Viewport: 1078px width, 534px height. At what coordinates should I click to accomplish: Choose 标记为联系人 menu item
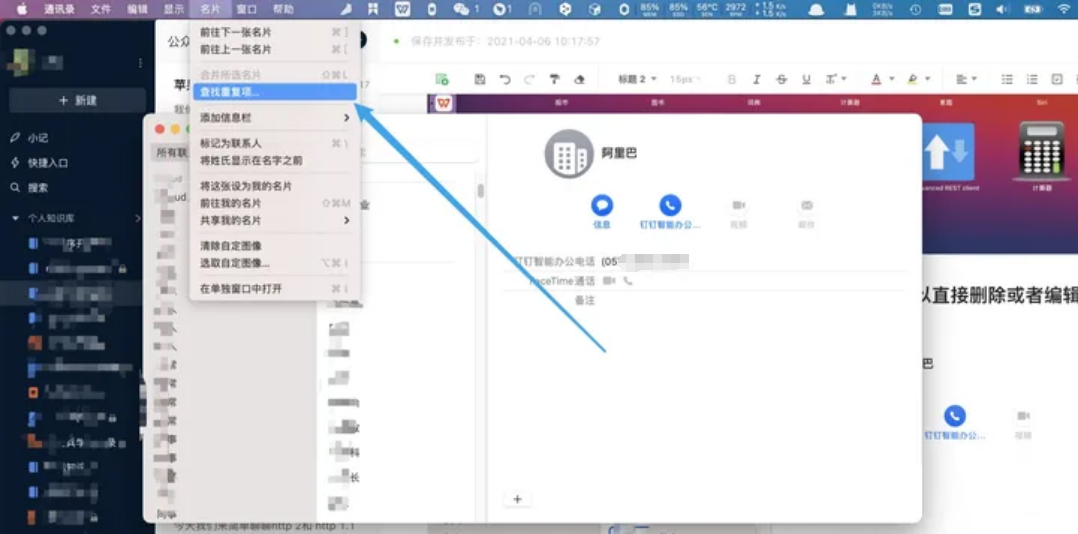(x=274, y=143)
